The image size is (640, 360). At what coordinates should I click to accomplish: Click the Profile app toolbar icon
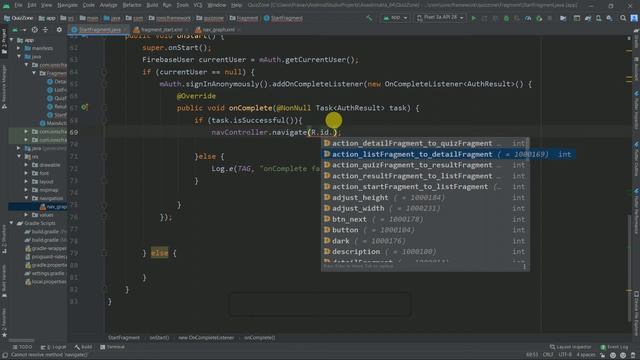point(528,18)
